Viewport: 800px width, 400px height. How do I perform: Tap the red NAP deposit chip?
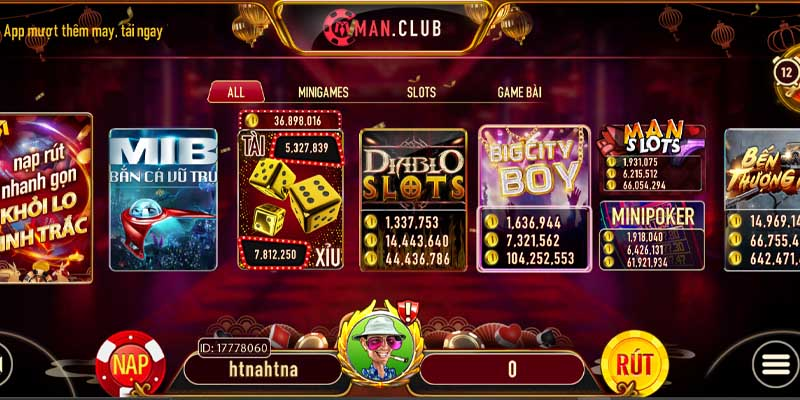pos(131,364)
